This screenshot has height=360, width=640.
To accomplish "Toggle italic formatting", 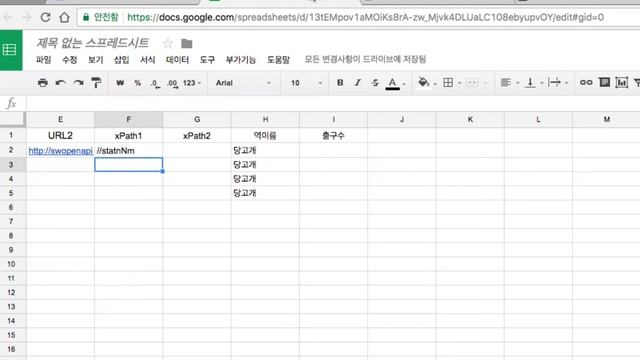I will click(x=358, y=83).
